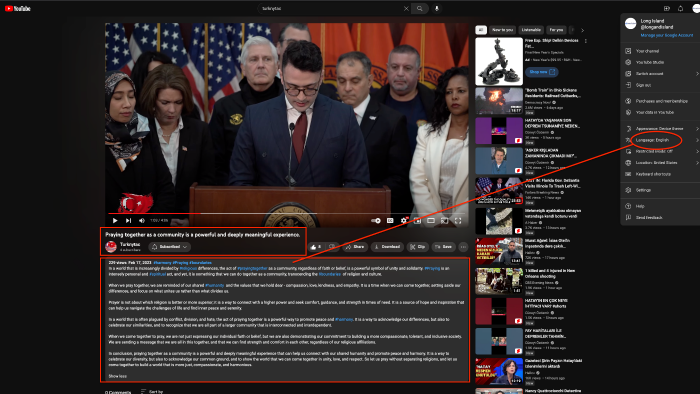Share the video

(355, 247)
